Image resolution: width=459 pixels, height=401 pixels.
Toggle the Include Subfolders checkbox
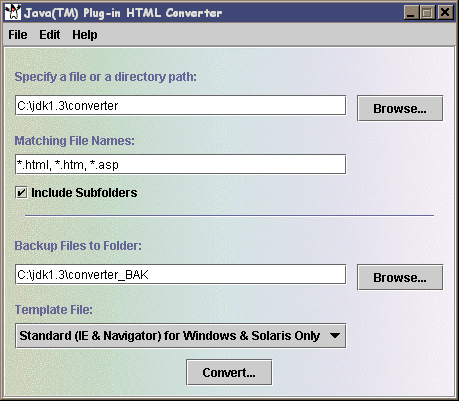click(21, 193)
